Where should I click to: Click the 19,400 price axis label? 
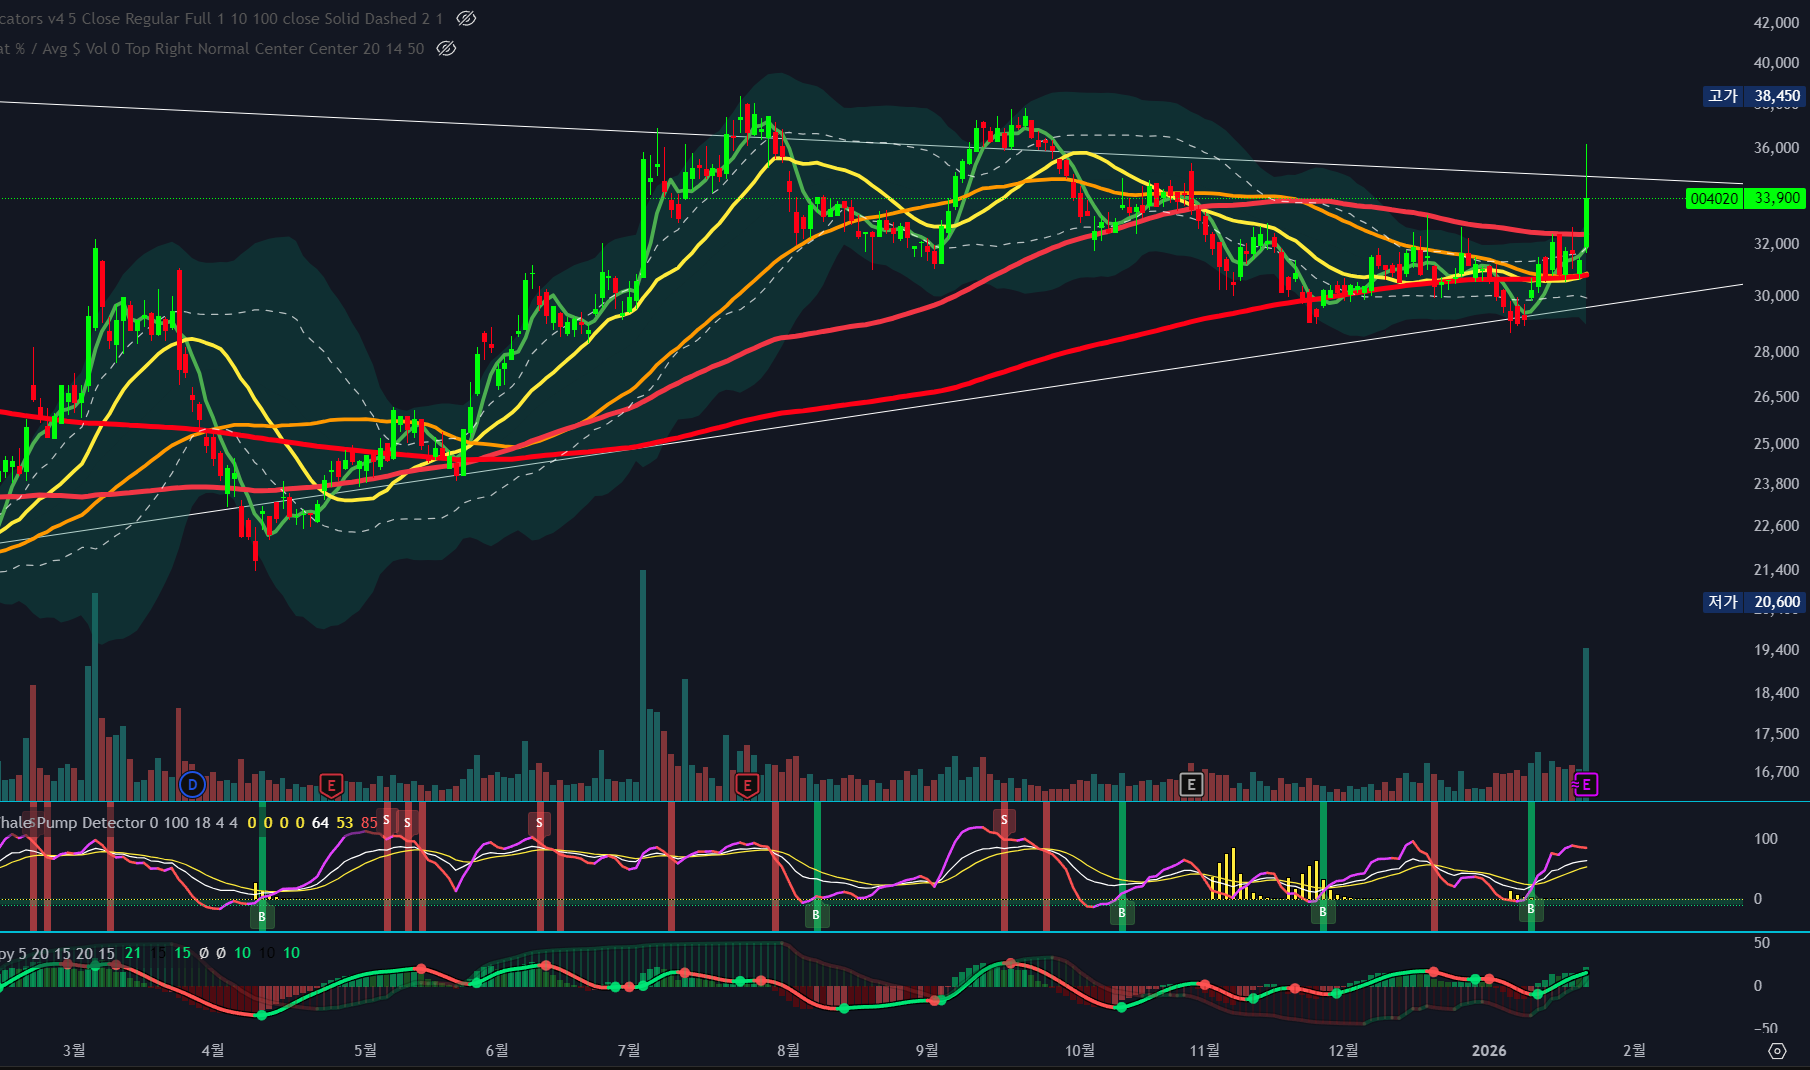point(1776,649)
